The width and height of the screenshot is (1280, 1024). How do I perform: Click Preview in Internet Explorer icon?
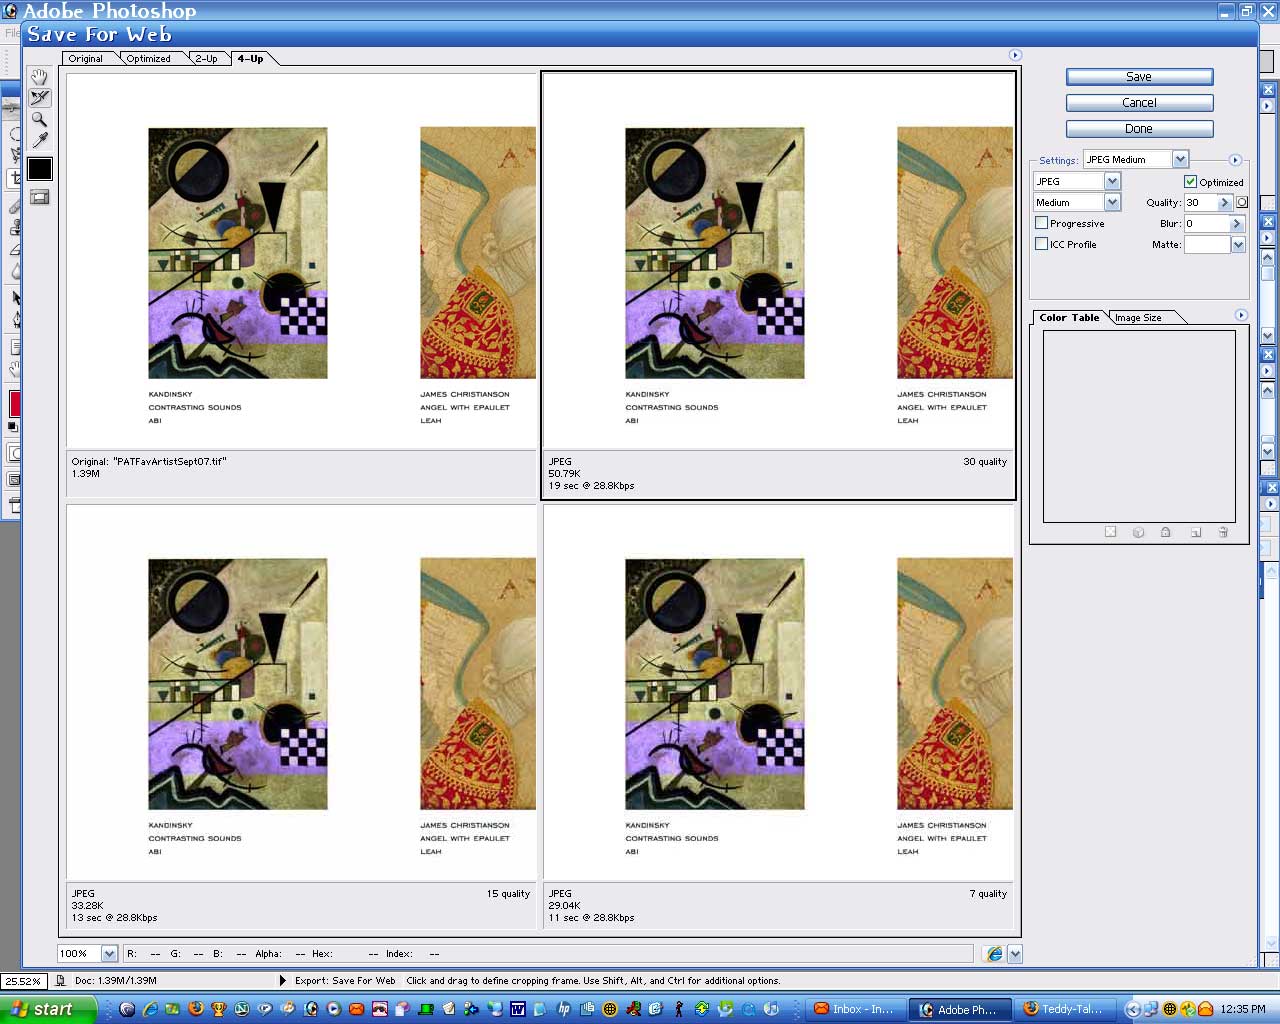[994, 954]
